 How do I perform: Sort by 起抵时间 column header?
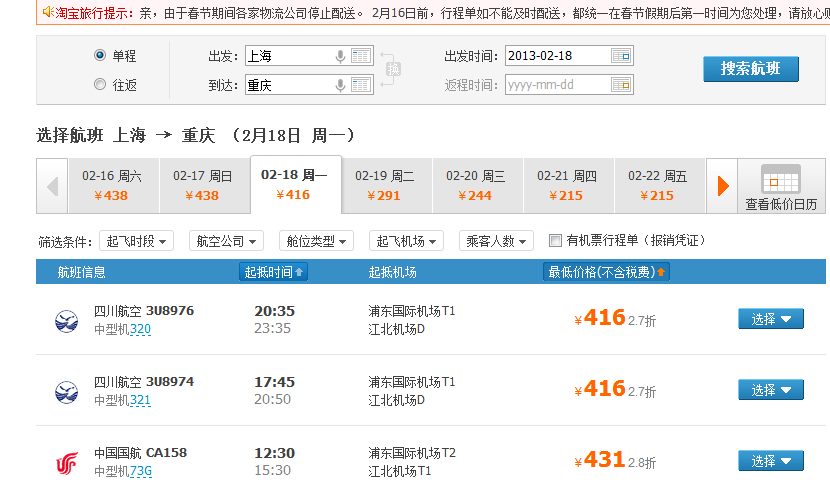pos(273,272)
